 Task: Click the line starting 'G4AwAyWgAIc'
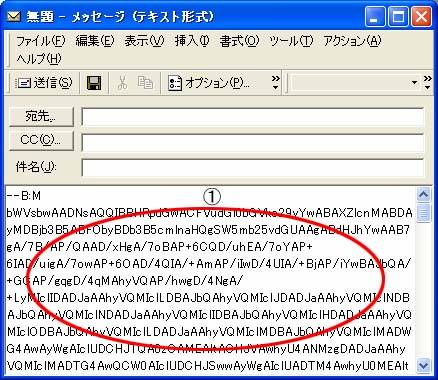click(x=206, y=349)
